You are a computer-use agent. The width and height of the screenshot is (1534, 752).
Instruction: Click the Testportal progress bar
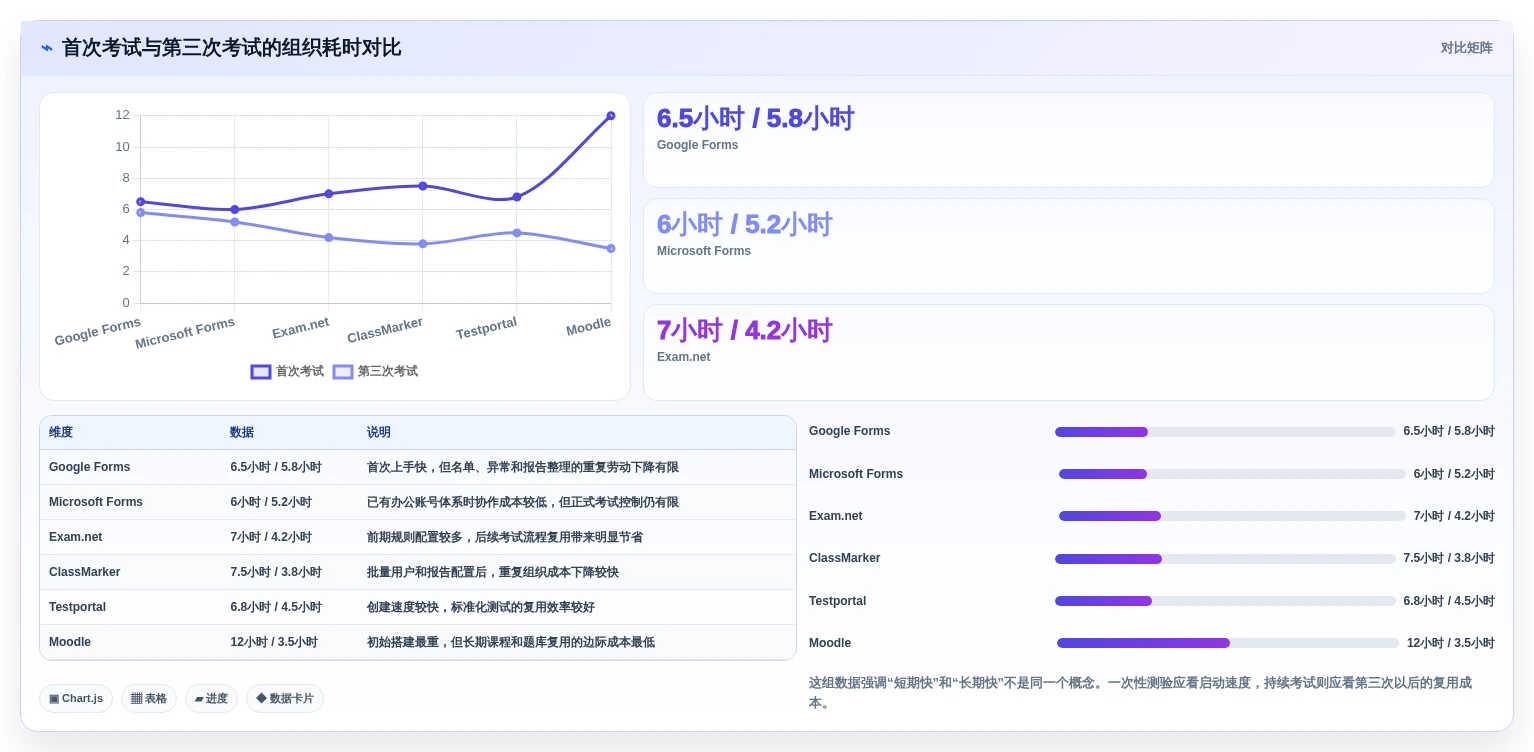1225,601
